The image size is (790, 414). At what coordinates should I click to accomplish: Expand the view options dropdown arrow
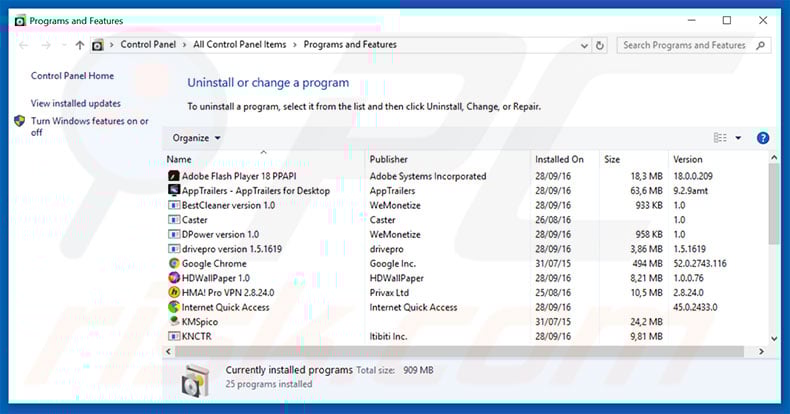point(738,138)
